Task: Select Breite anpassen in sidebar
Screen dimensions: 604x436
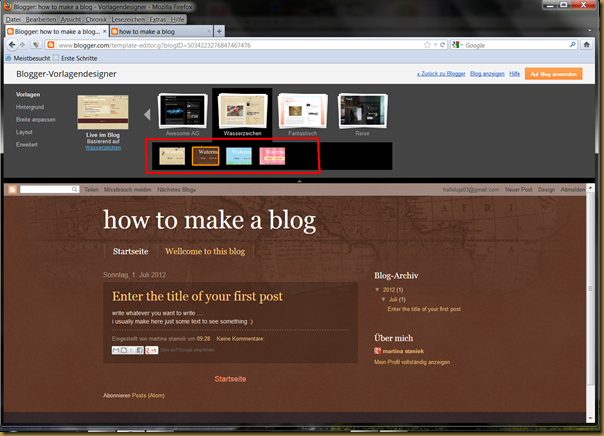Action: pos(35,120)
